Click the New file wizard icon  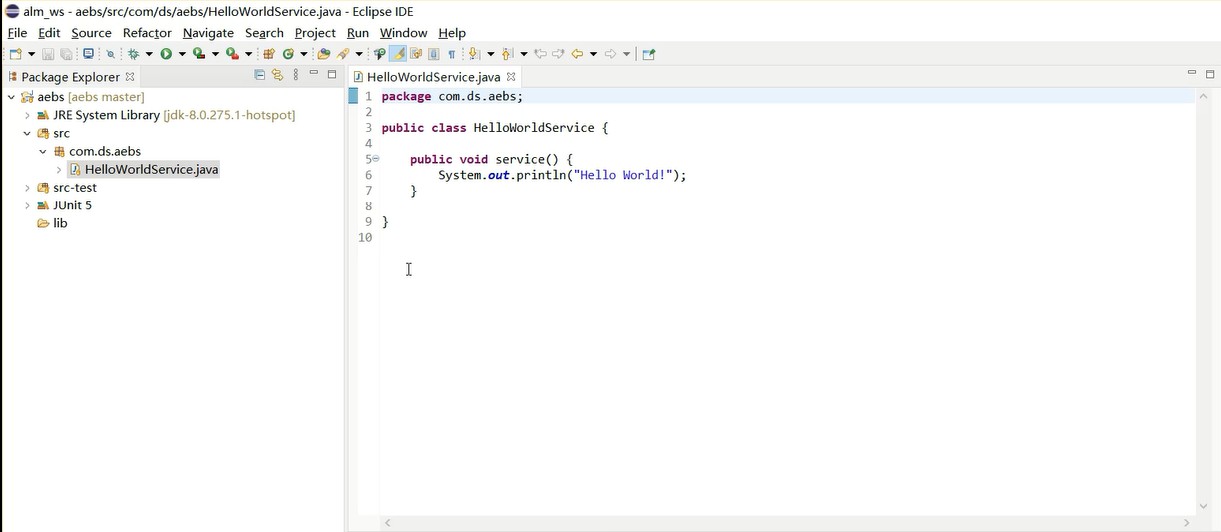[x=15, y=54]
